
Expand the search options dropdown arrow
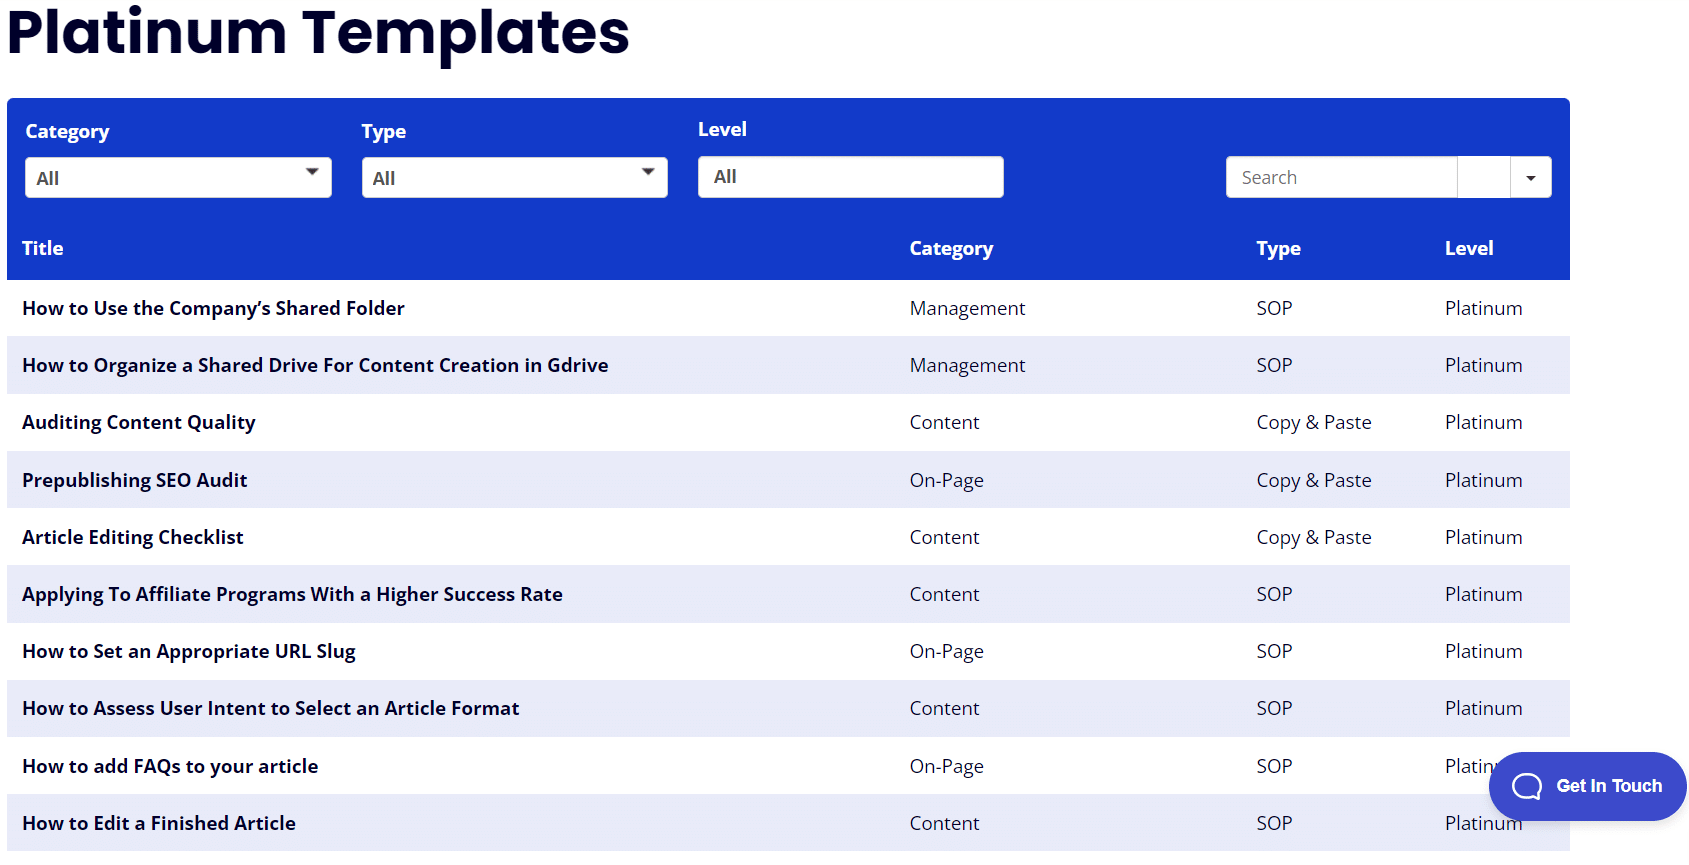tap(1530, 177)
